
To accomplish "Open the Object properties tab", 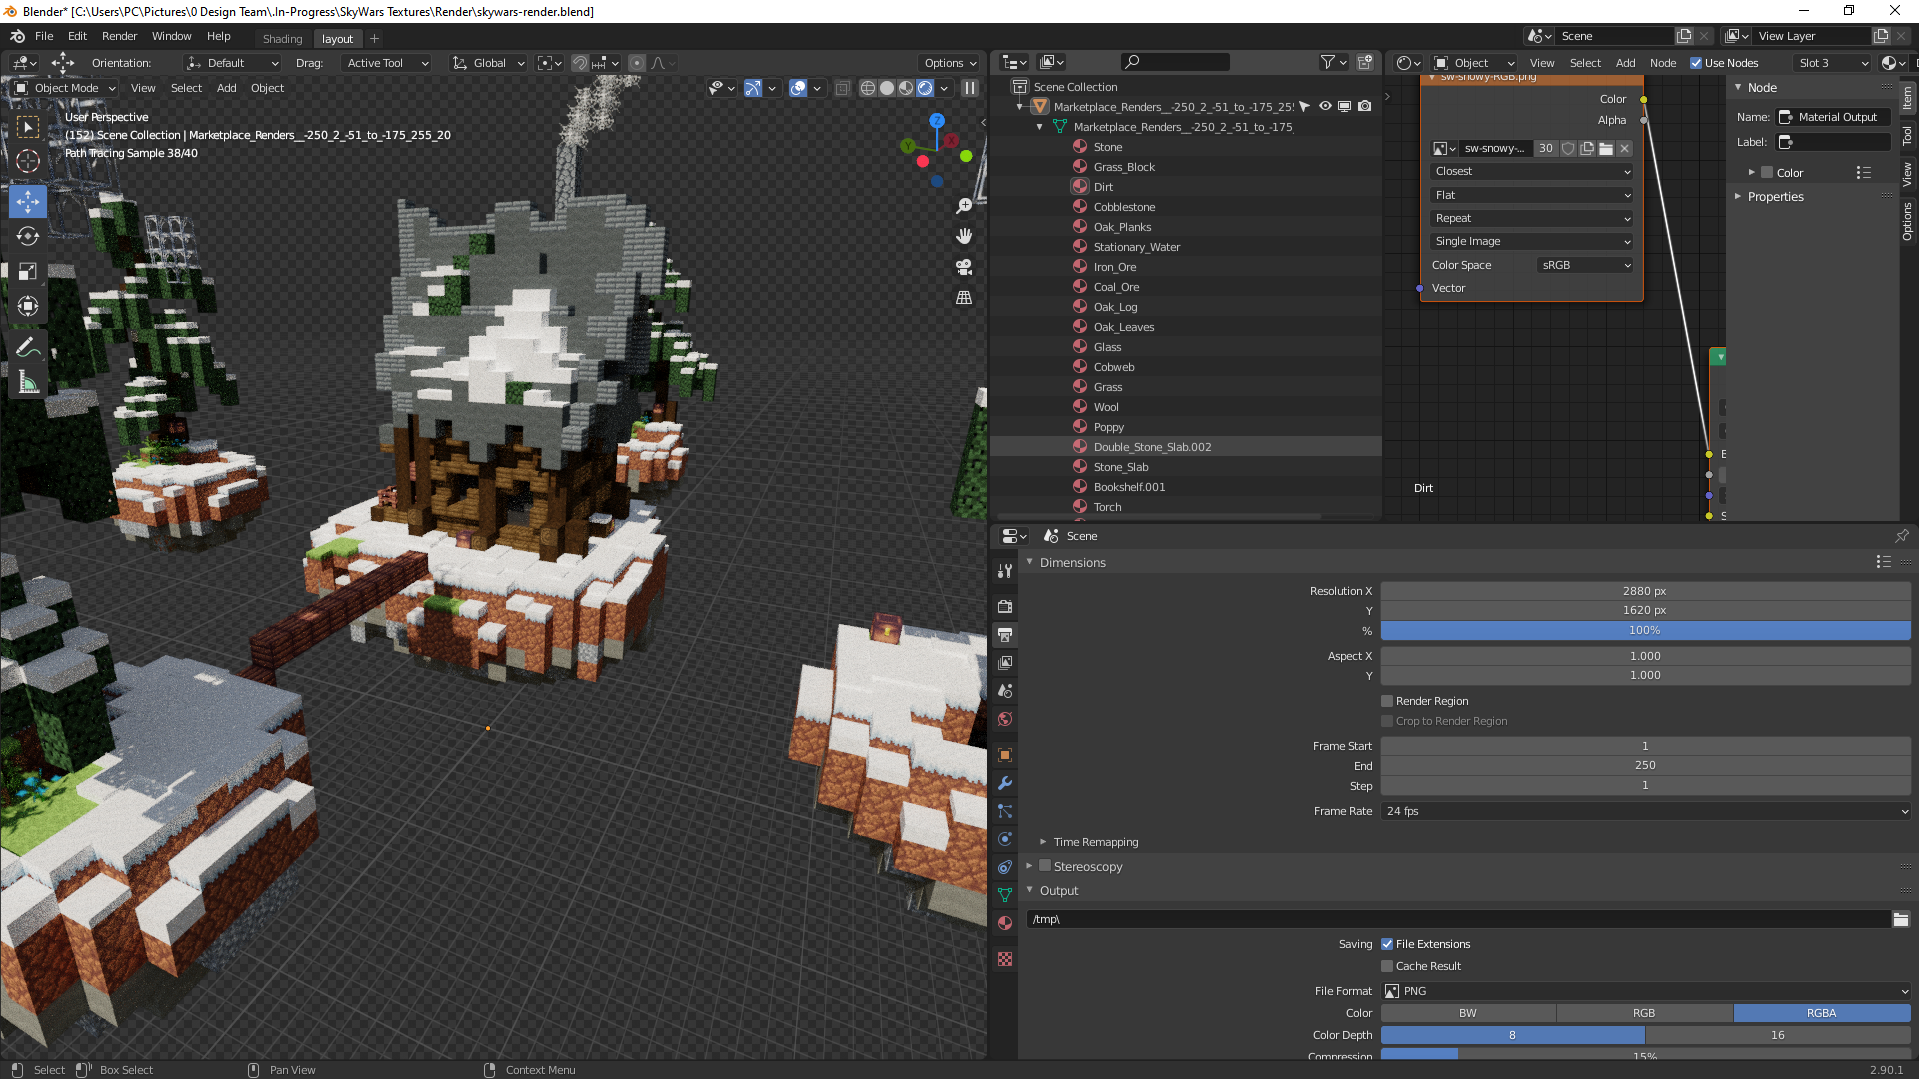I will (x=1005, y=755).
